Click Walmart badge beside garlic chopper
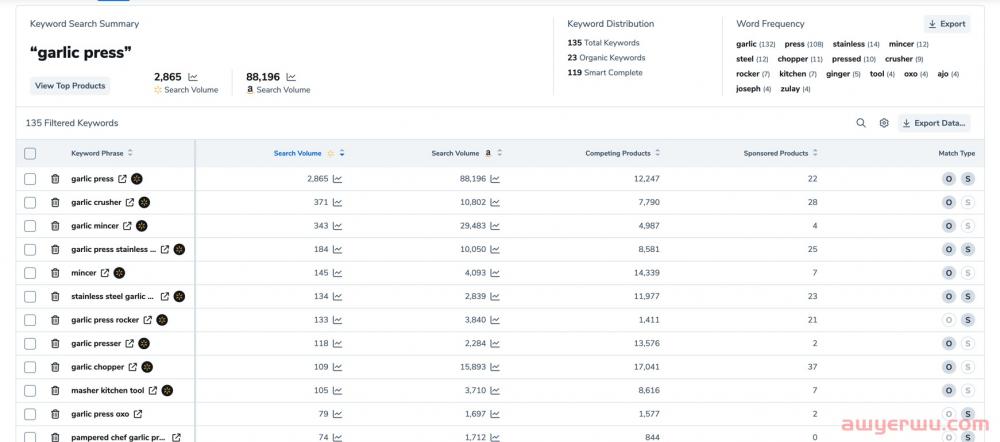Viewport: 1000px width, 442px height. pyautogui.click(x=147, y=367)
